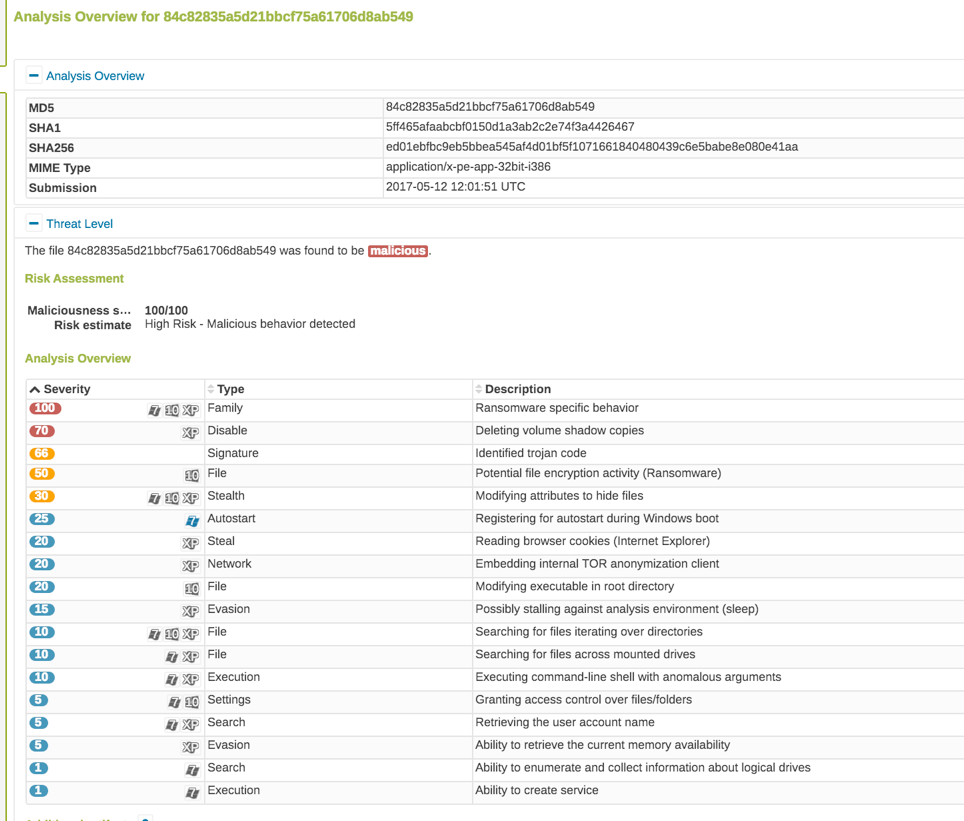The width and height of the screenshot is (964, 821).
Task: Collapse the Threat Level section
Action: point(34,224)
